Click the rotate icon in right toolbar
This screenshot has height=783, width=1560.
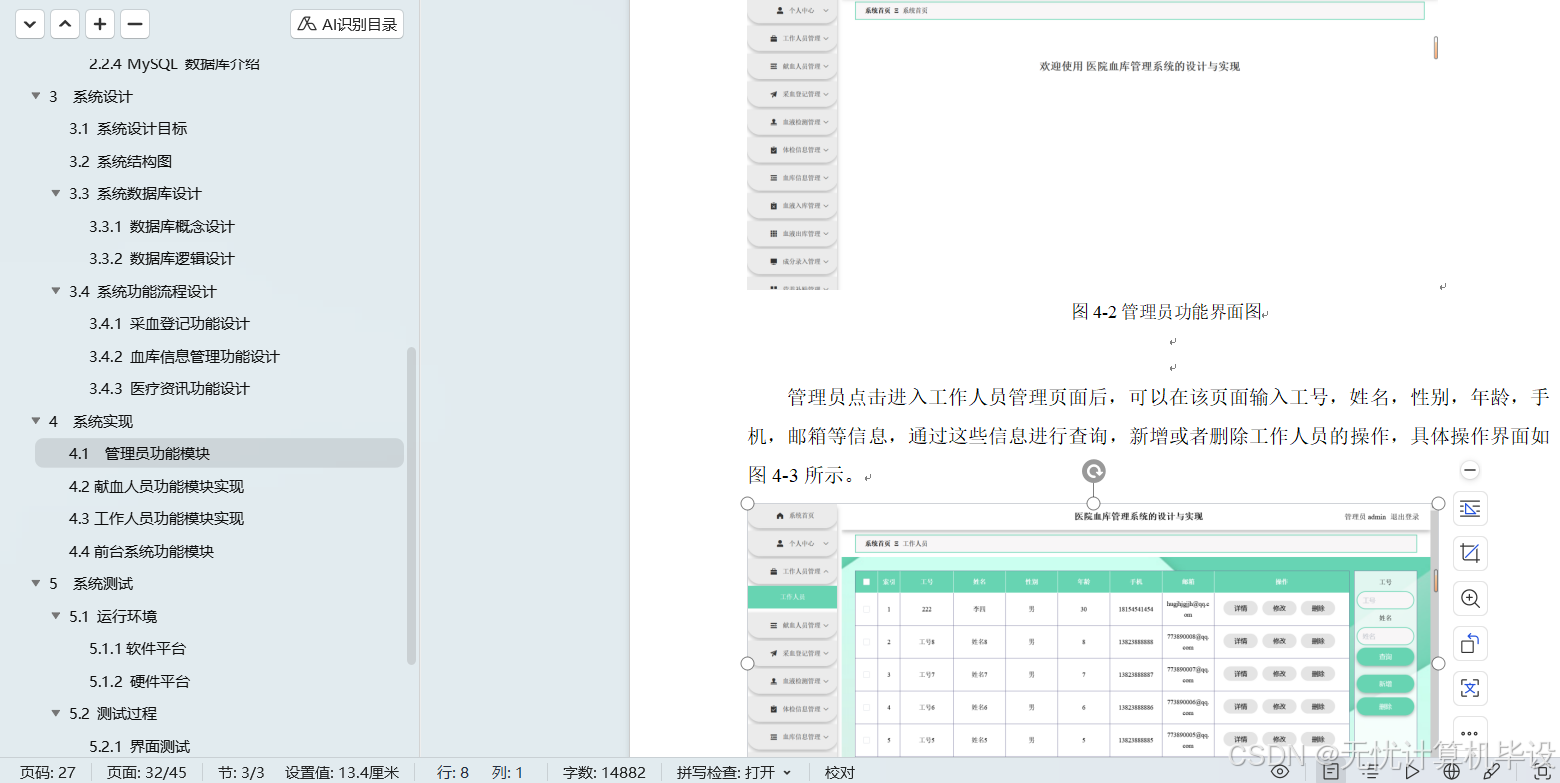(x=1469, y=643)
